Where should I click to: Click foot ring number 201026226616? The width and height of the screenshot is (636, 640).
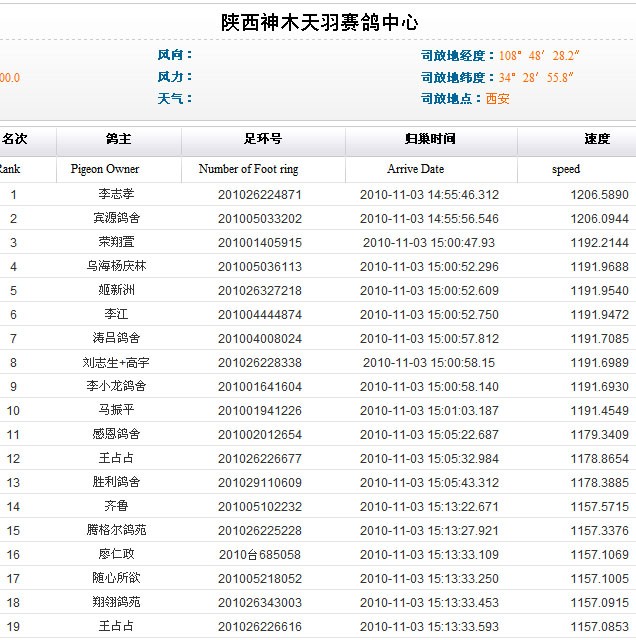(260, 626)
